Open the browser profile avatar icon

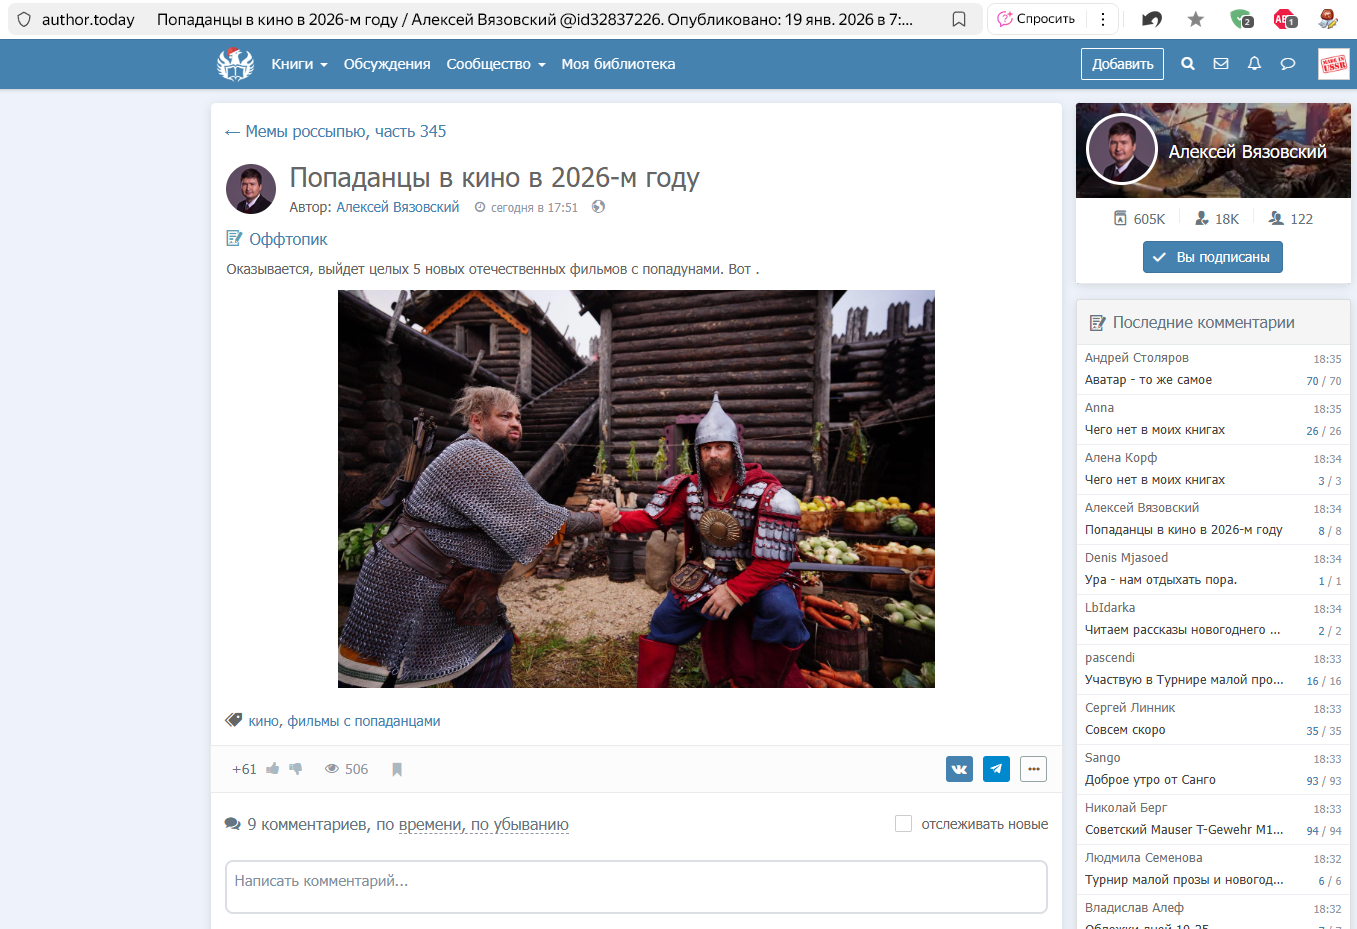click(1328, 19)
